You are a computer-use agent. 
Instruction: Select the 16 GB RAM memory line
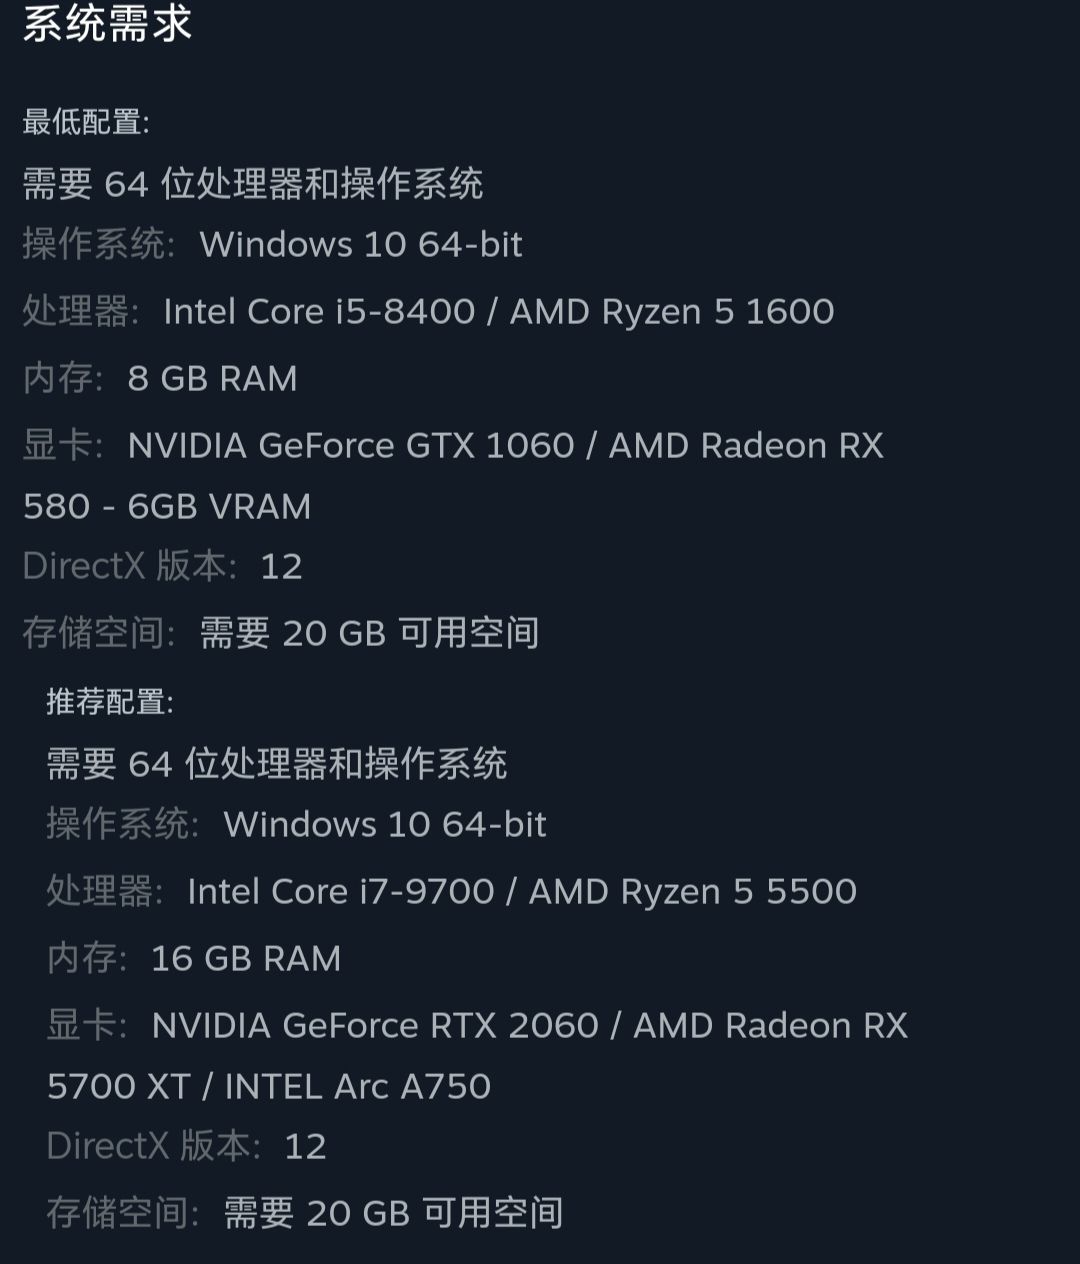(246, 959)
